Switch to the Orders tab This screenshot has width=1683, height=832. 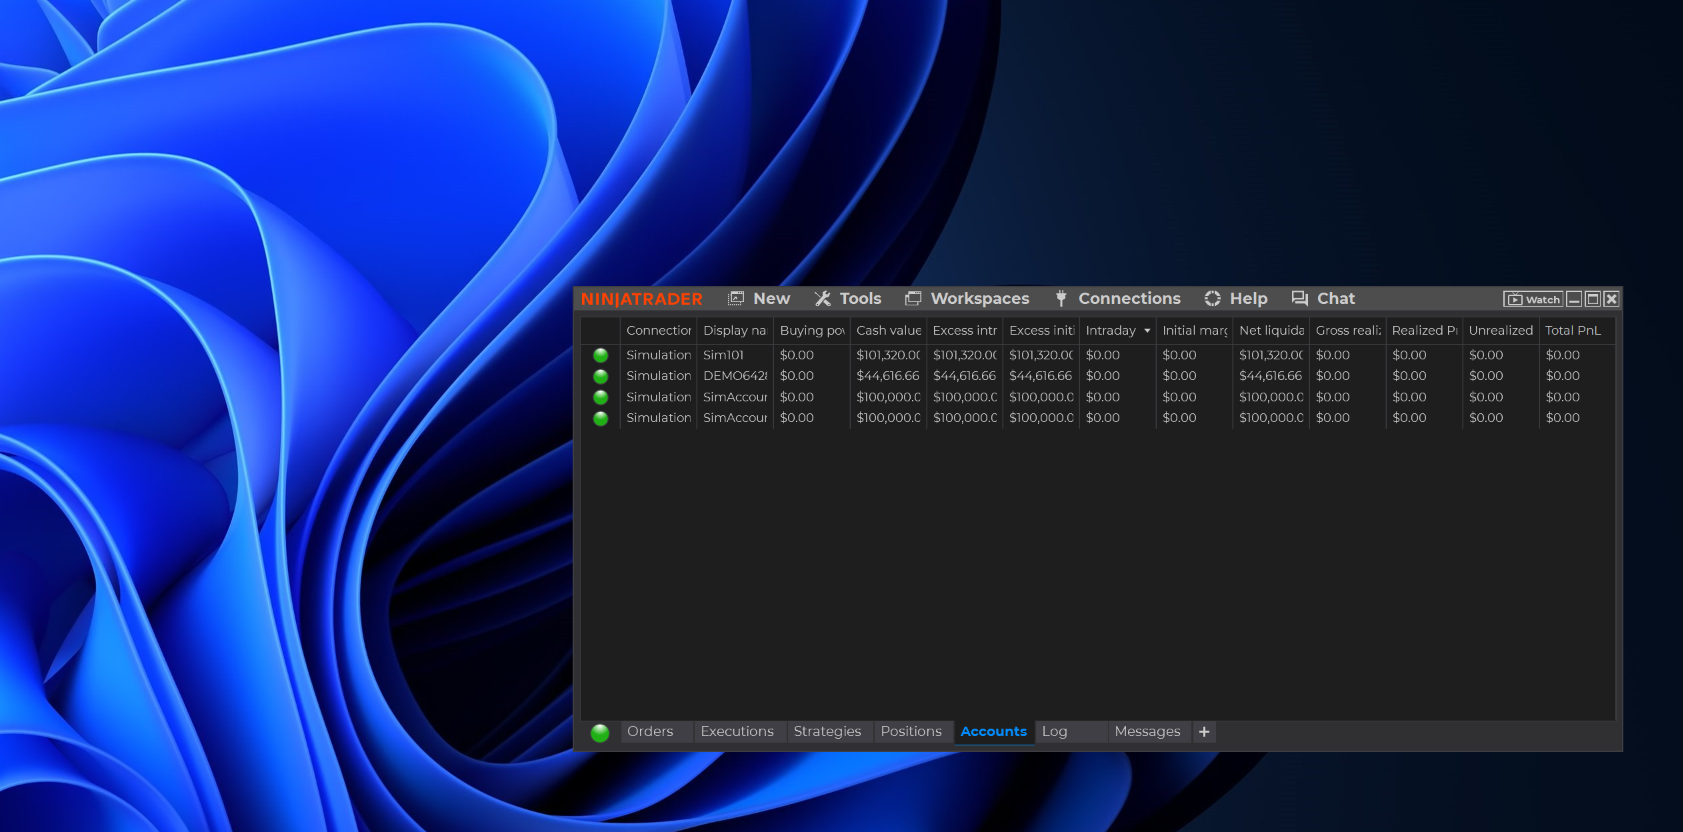(650, 732)
